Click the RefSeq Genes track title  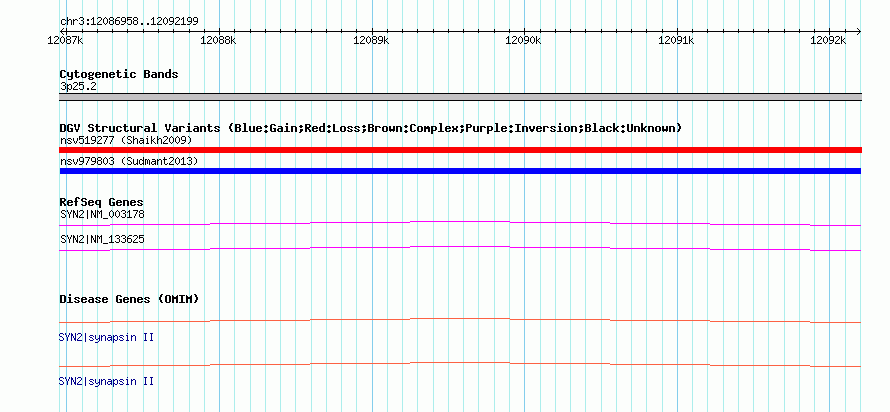(102, 202)
